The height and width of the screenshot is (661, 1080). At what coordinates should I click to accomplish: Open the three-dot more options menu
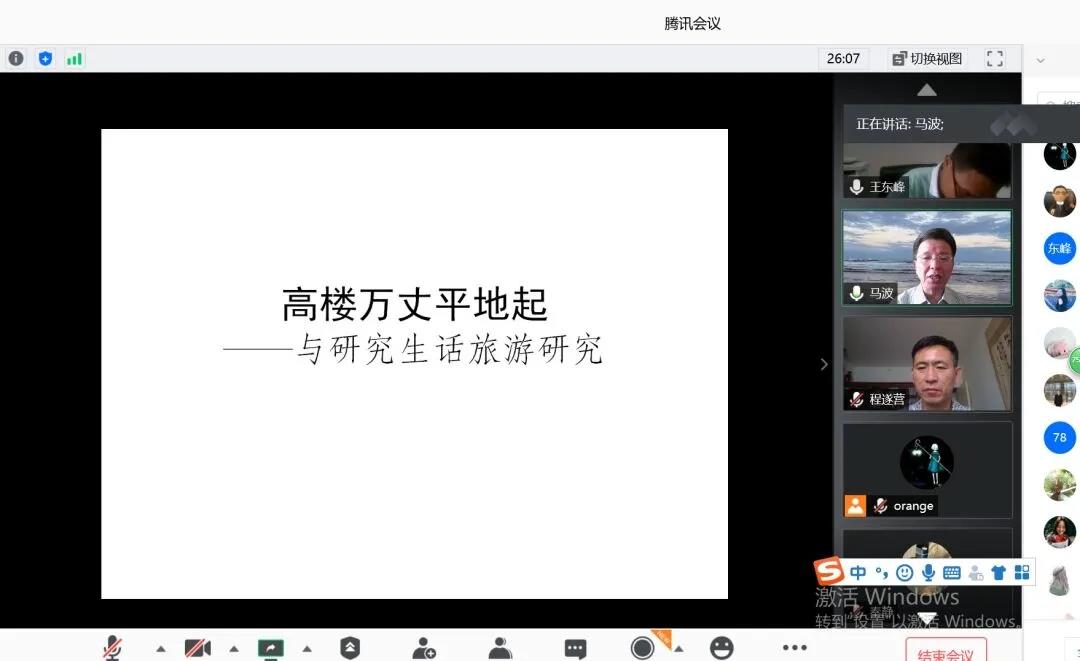click(x=795, y=648)
